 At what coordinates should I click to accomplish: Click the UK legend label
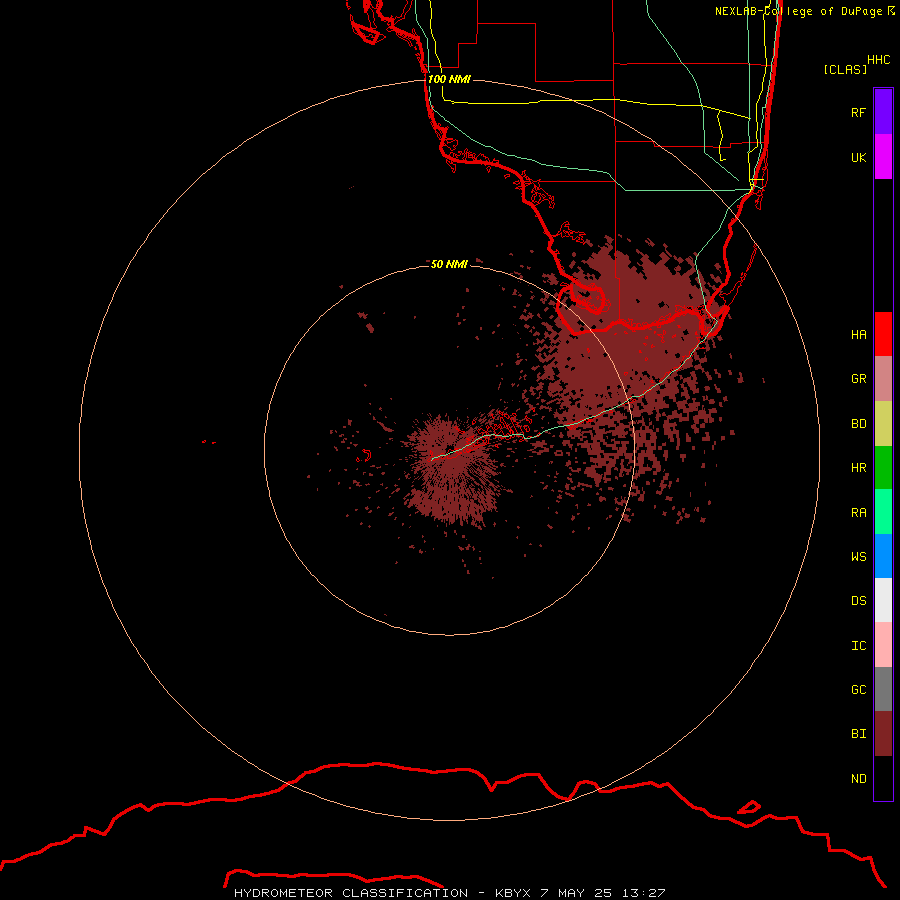tap(859, 157)
